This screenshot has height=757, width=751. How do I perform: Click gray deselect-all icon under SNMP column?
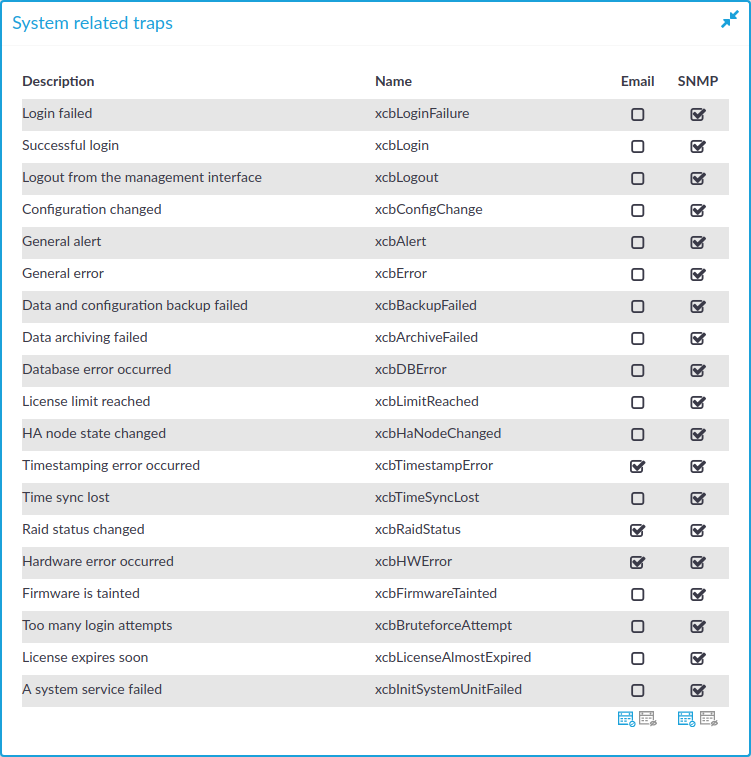pos(709,719)
